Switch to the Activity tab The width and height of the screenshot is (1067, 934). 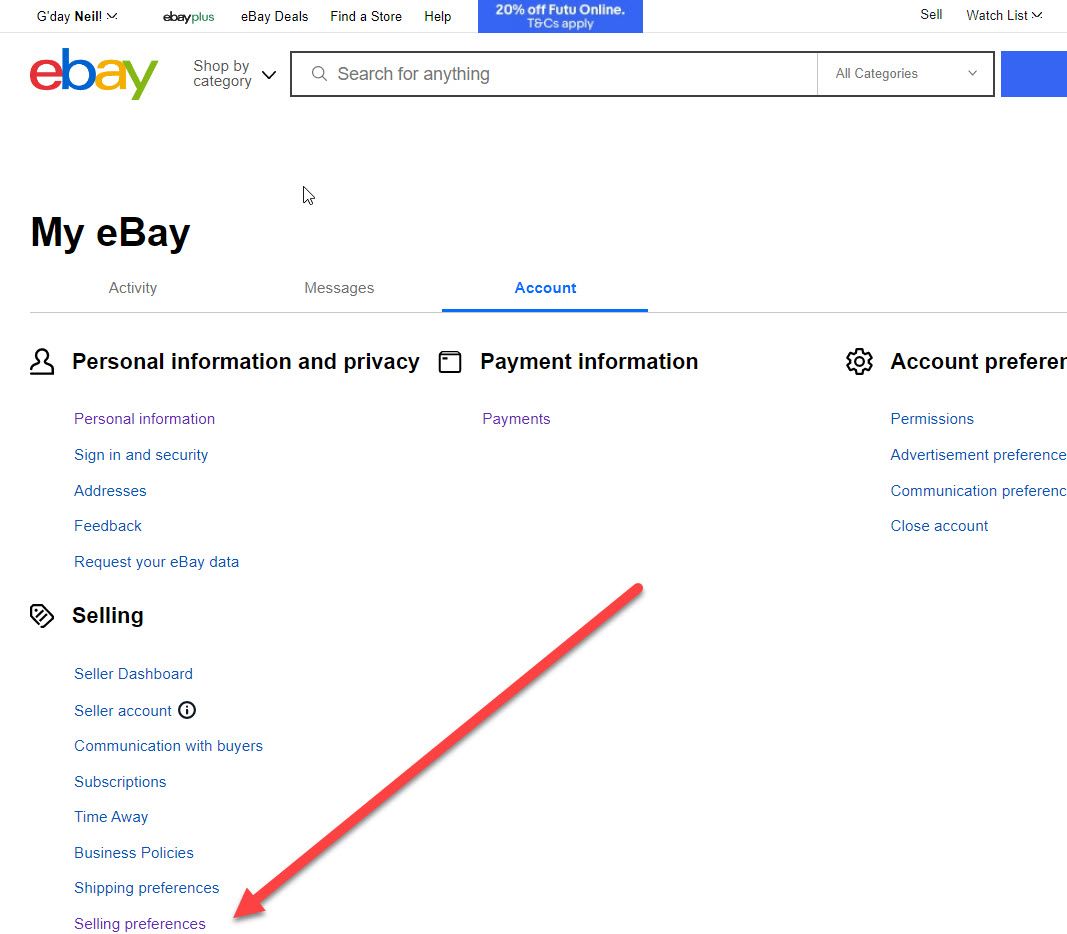tap(133, 288)
